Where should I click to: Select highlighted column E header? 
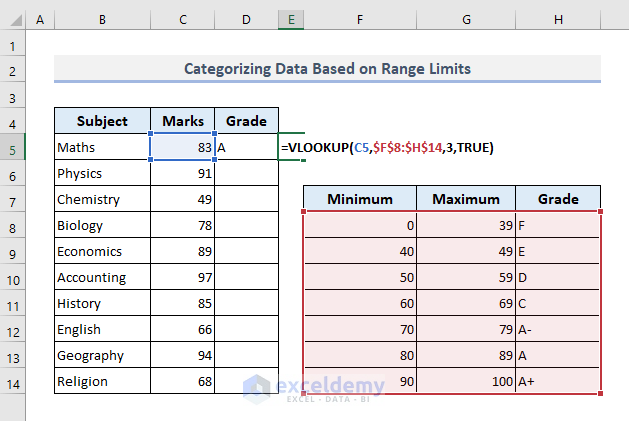(291, 19)
